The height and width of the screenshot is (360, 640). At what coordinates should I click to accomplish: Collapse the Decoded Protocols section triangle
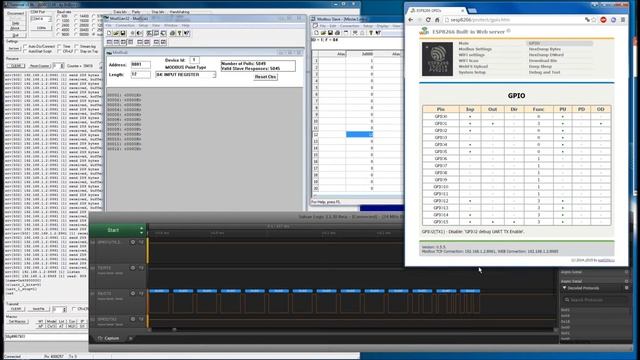point(564,288)
